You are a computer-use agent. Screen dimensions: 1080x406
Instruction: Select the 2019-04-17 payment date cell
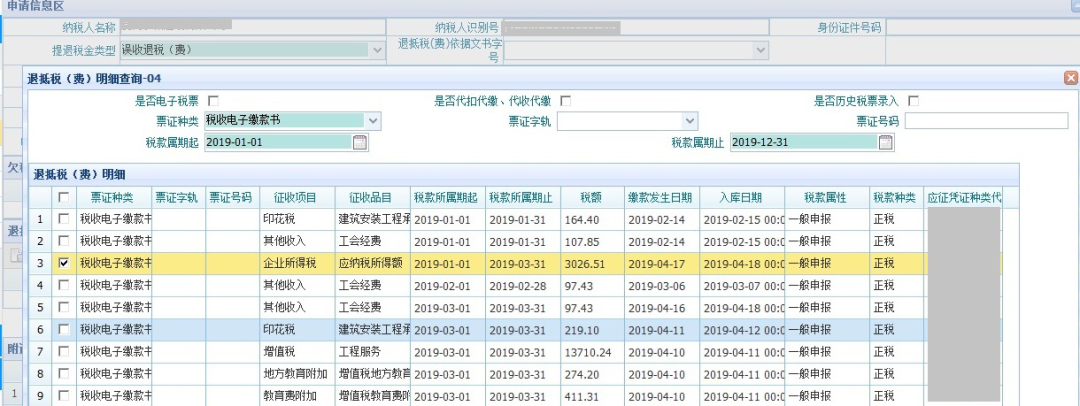pos(662,263)
